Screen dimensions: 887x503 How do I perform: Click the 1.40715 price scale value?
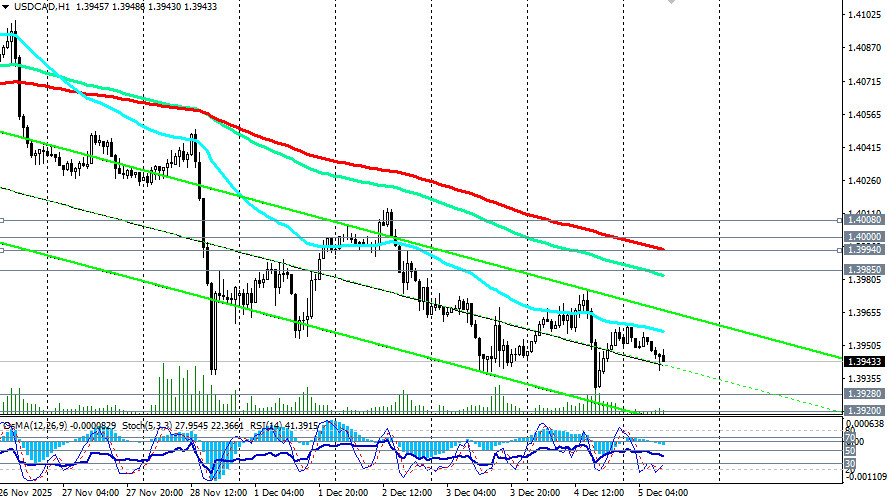pos(865,82)
